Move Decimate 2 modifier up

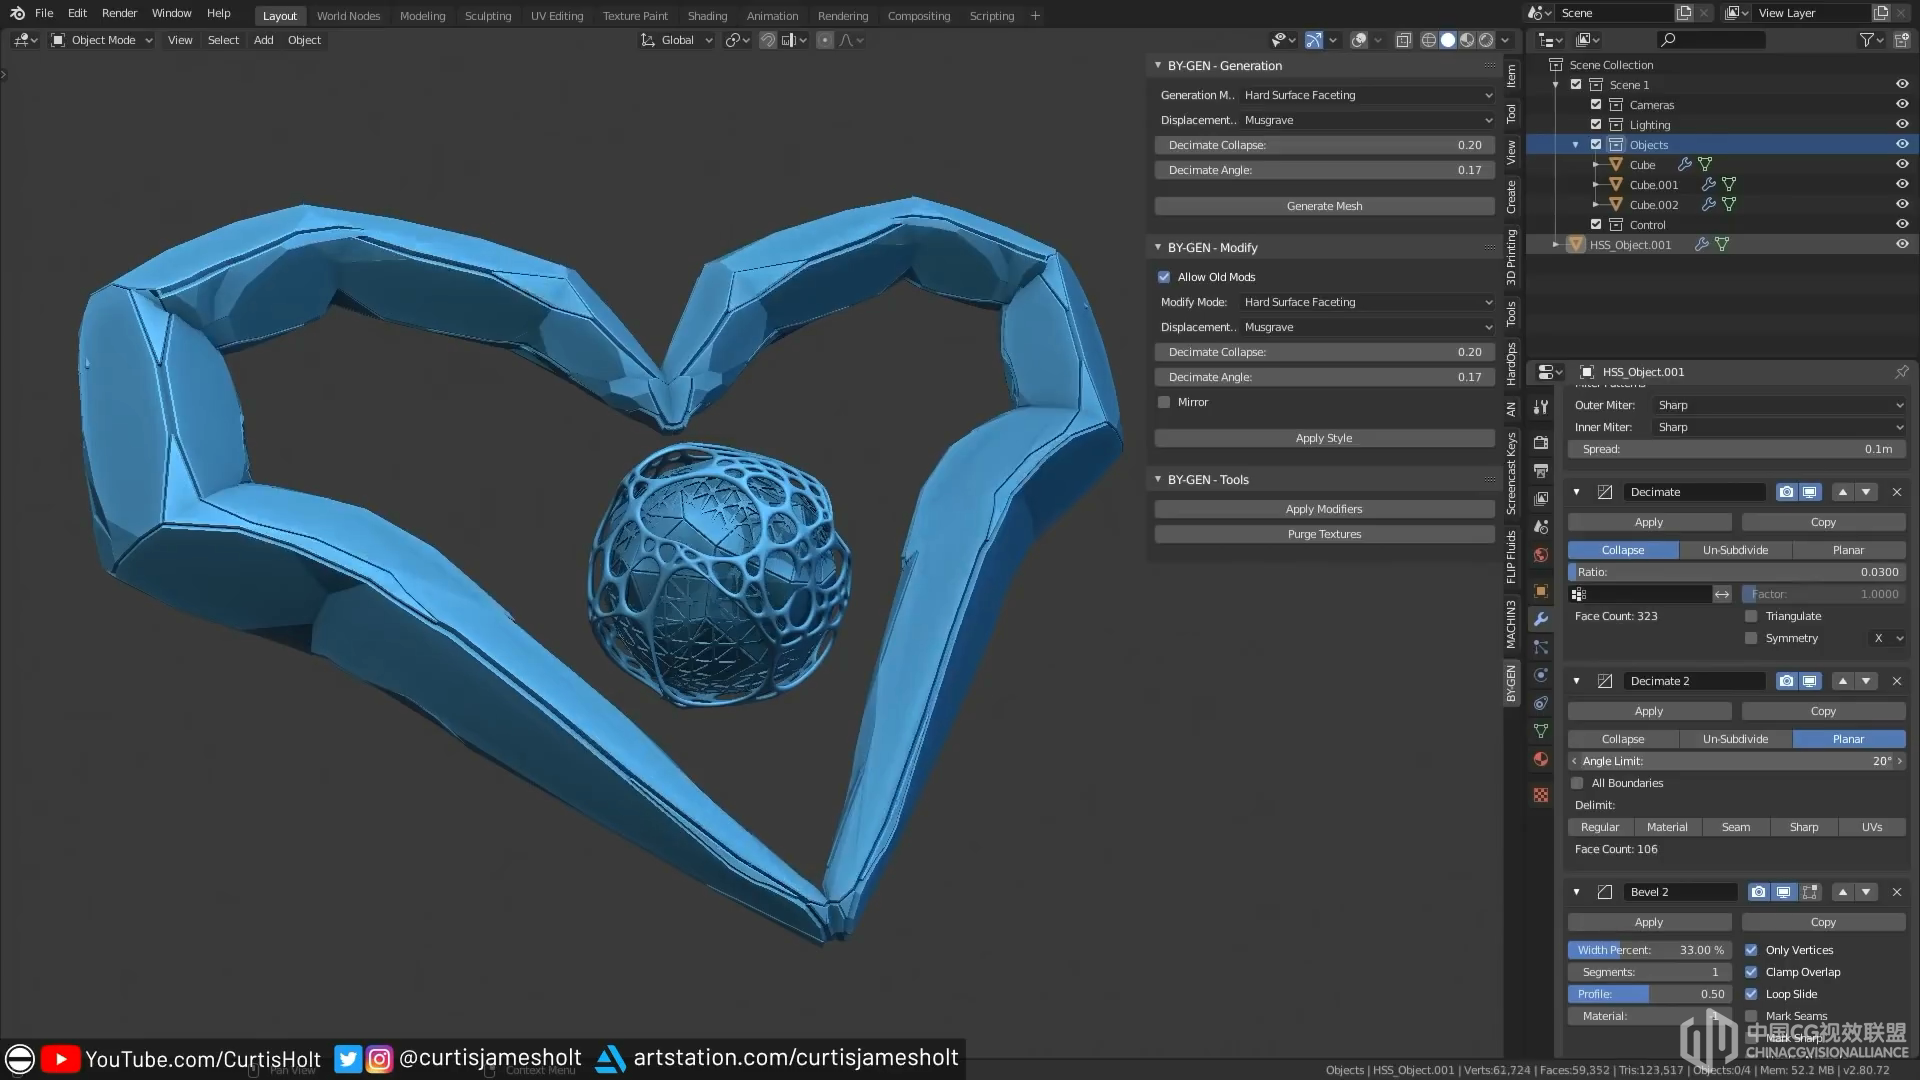pos(1843,681)
